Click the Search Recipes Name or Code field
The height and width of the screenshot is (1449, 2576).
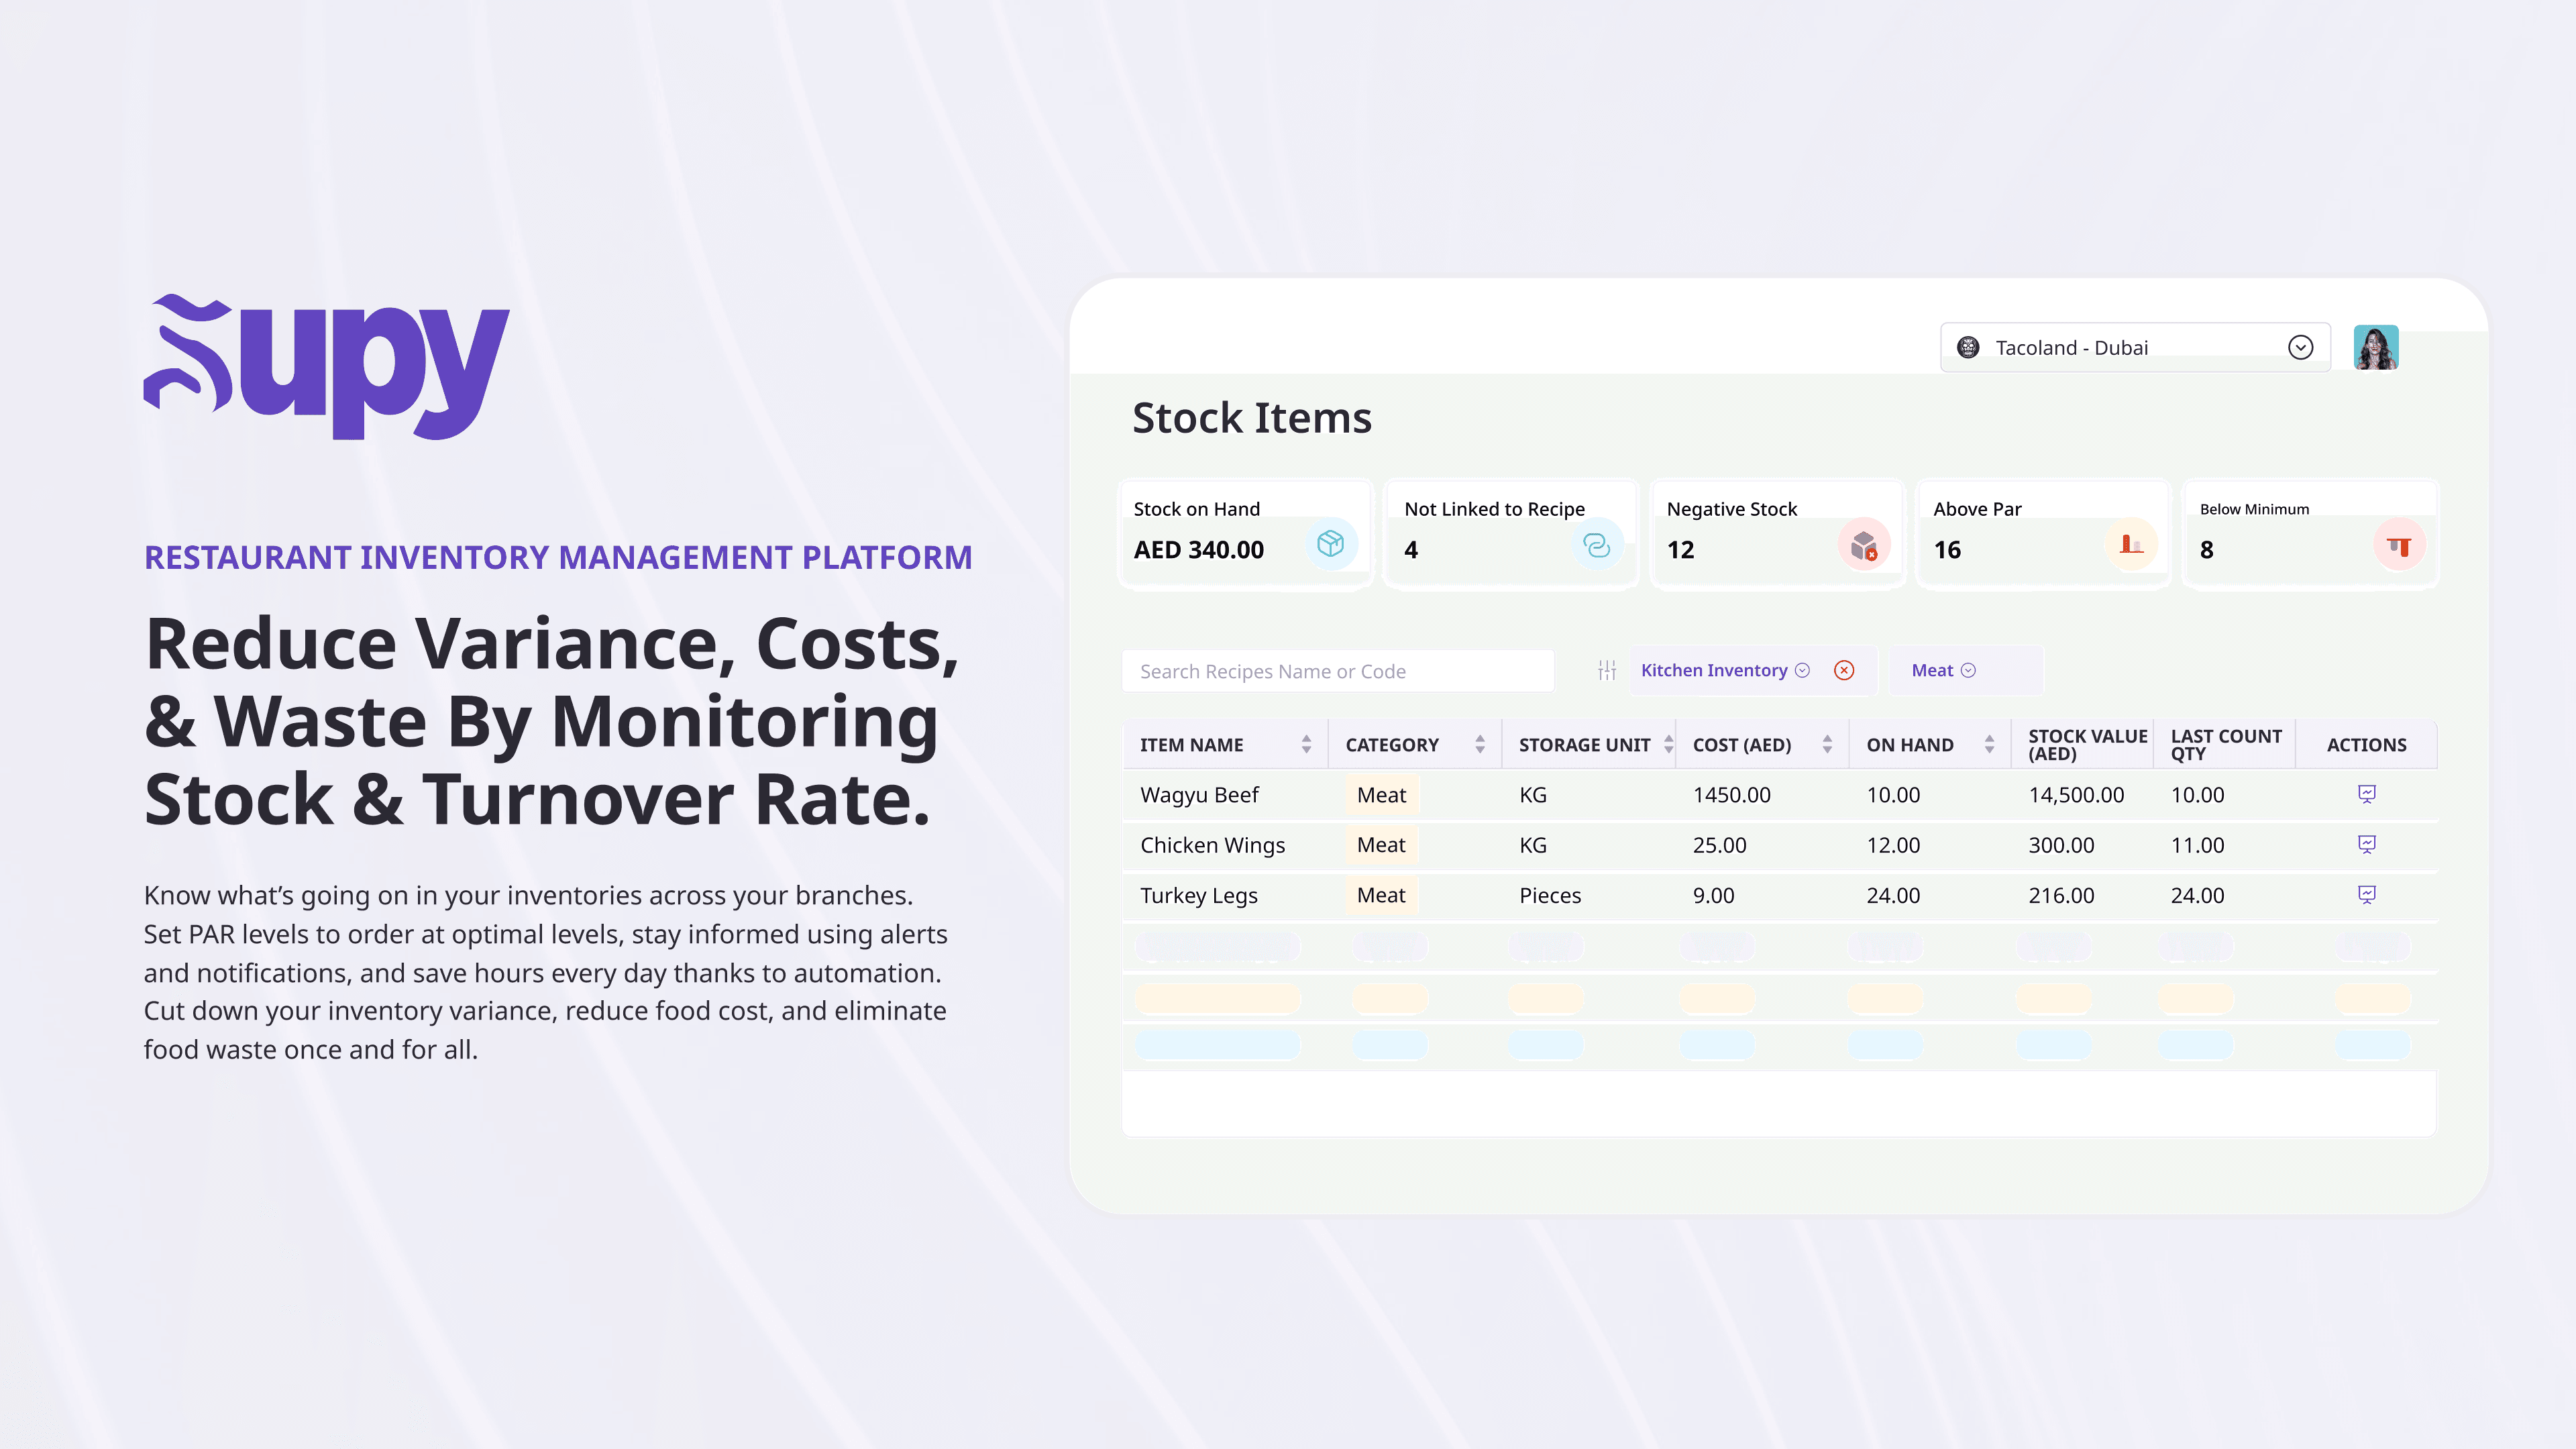point(1337,671)
